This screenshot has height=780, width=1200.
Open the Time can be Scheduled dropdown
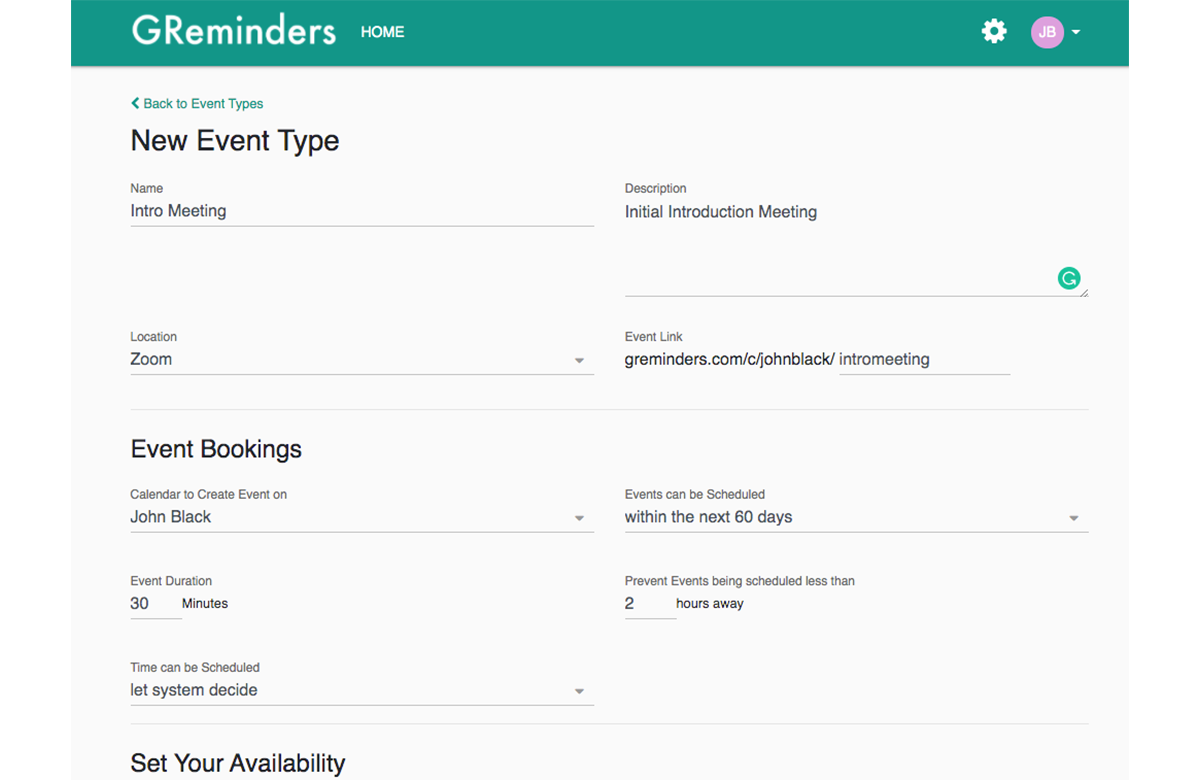coord(362,691)
